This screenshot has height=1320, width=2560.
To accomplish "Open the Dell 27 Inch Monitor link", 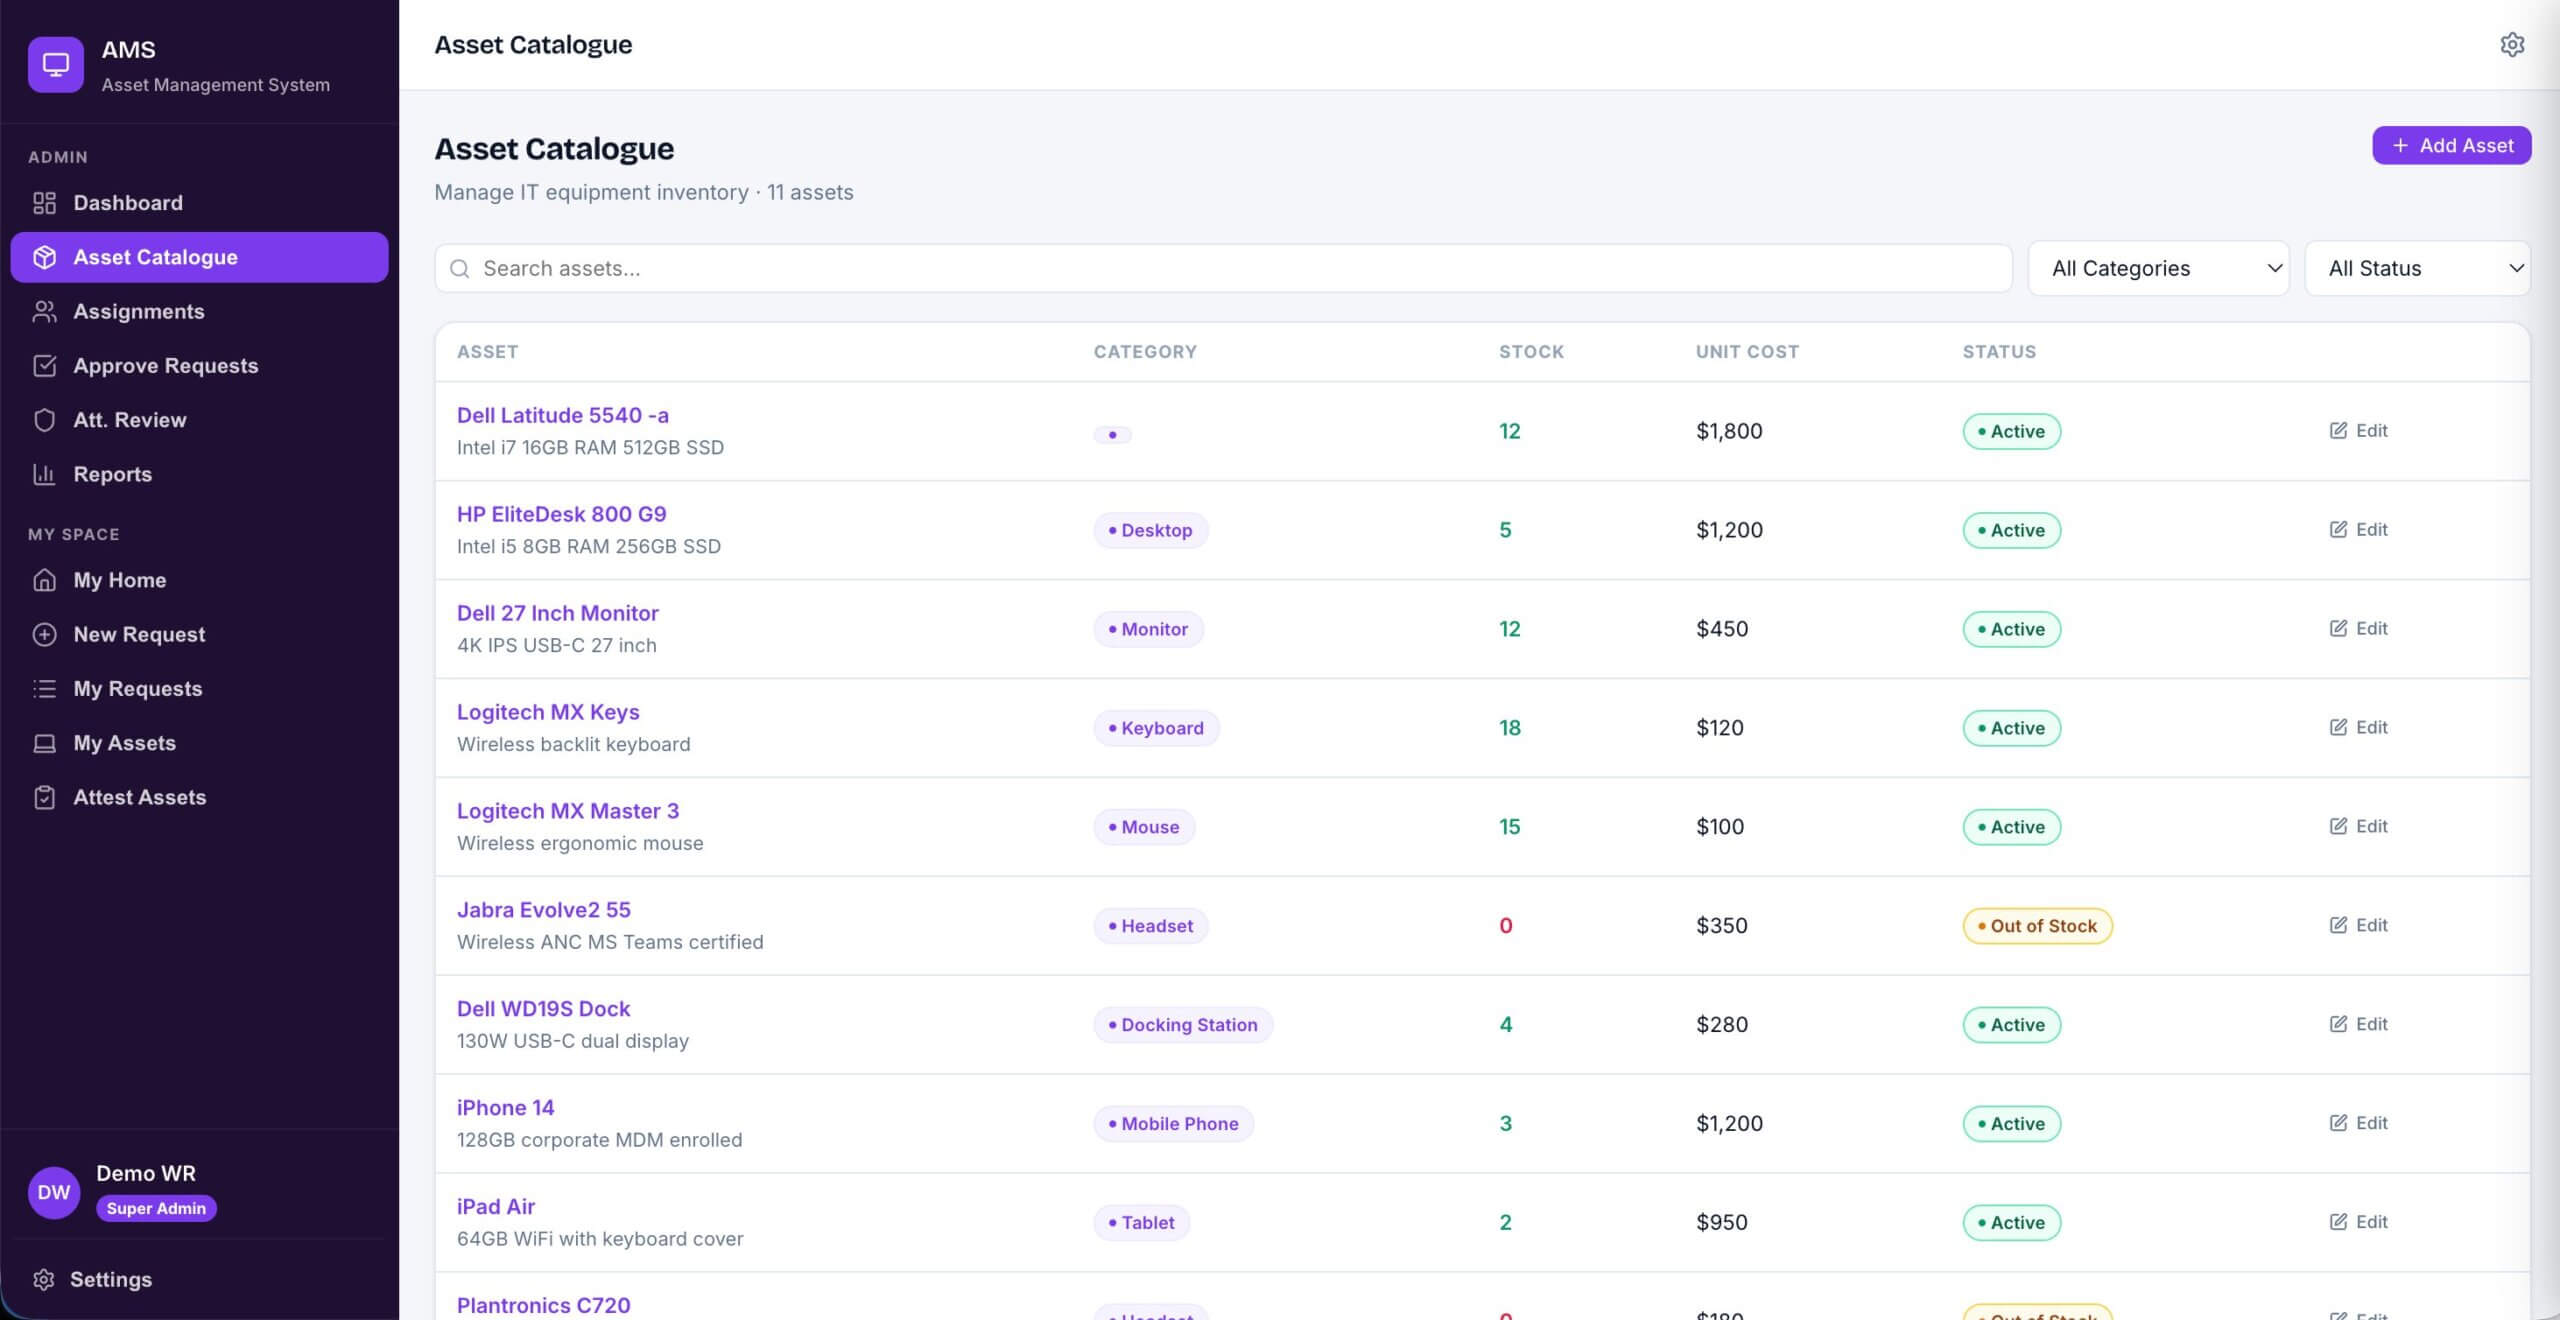I will tap(558, 613).
